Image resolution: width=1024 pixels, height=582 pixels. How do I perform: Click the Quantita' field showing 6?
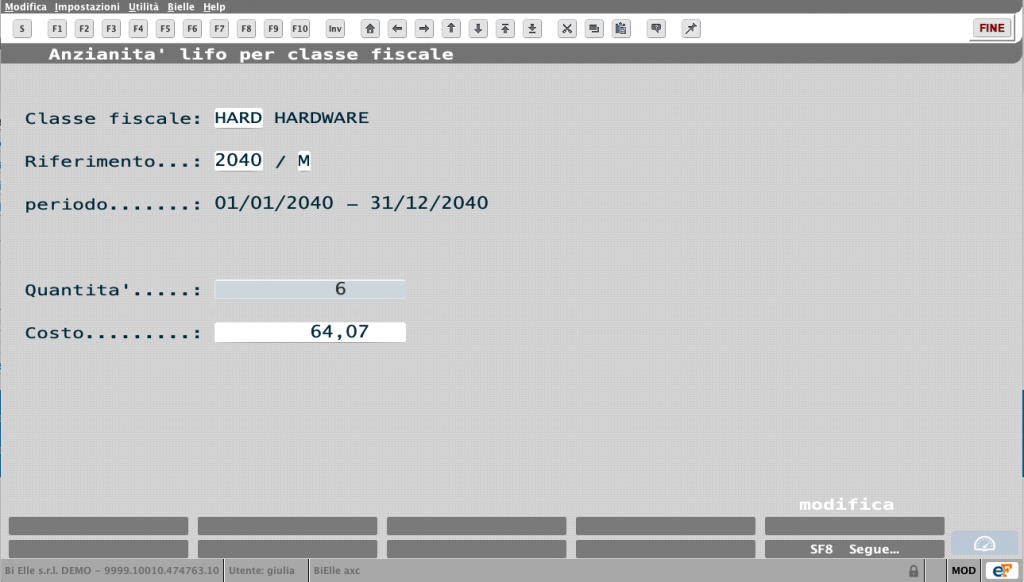click(310, 289)
